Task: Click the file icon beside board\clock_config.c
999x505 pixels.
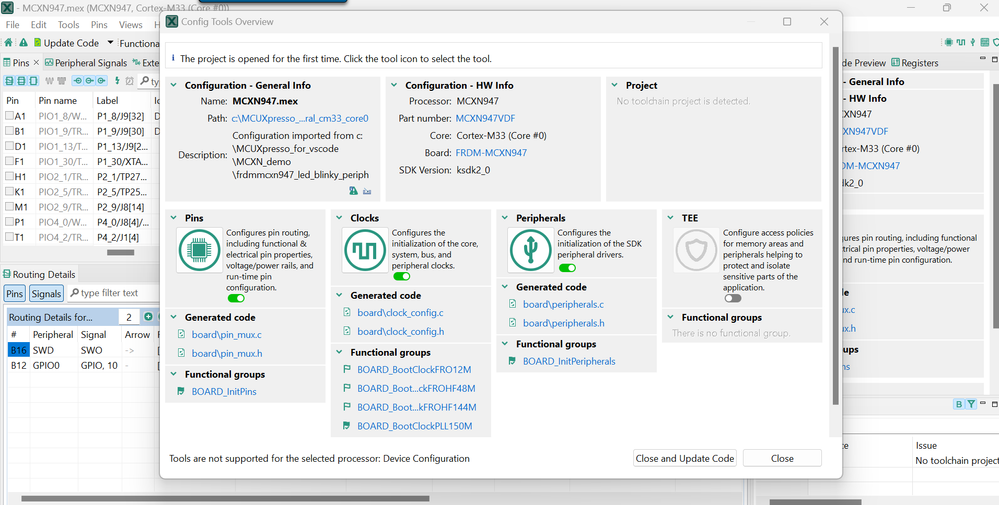Action: point(347,313)
